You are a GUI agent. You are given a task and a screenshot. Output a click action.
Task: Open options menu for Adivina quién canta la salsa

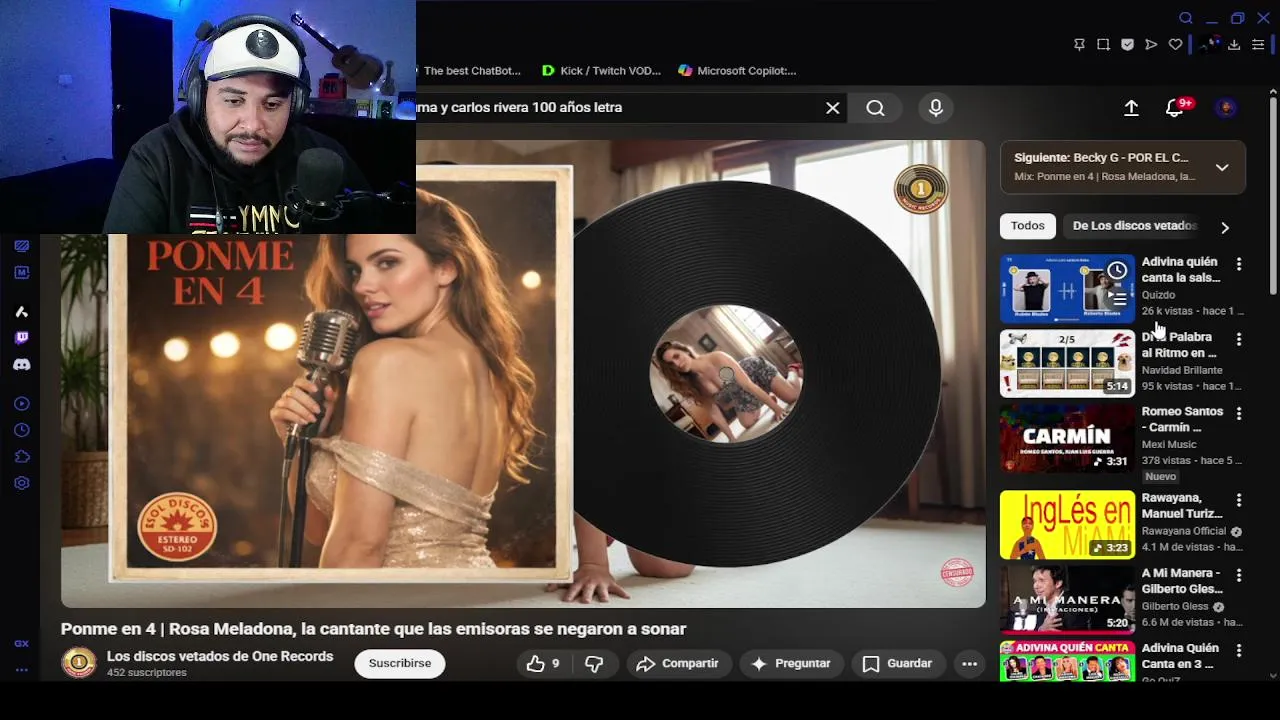[x=1239, y=264]
